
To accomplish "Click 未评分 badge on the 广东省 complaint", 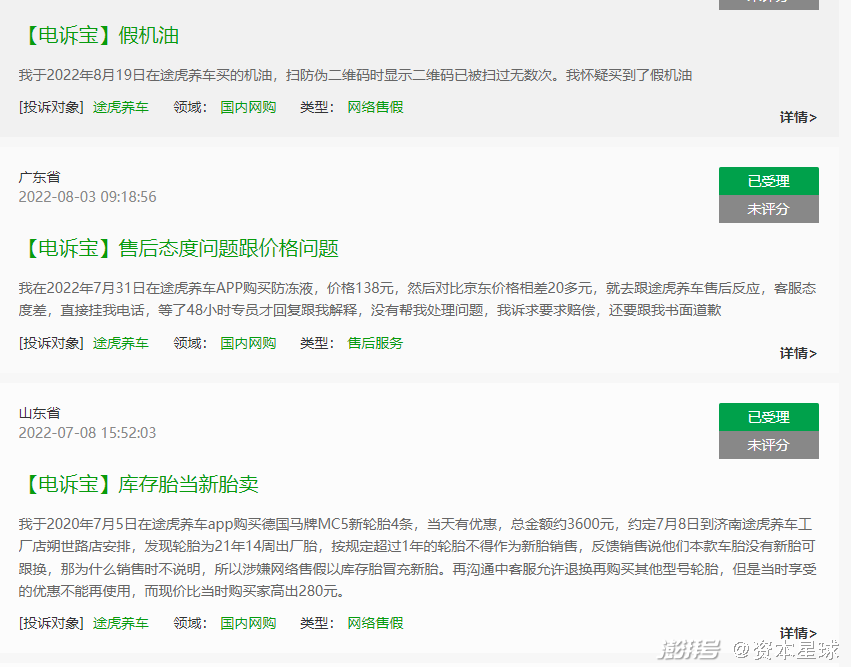I will pos(768,209).
